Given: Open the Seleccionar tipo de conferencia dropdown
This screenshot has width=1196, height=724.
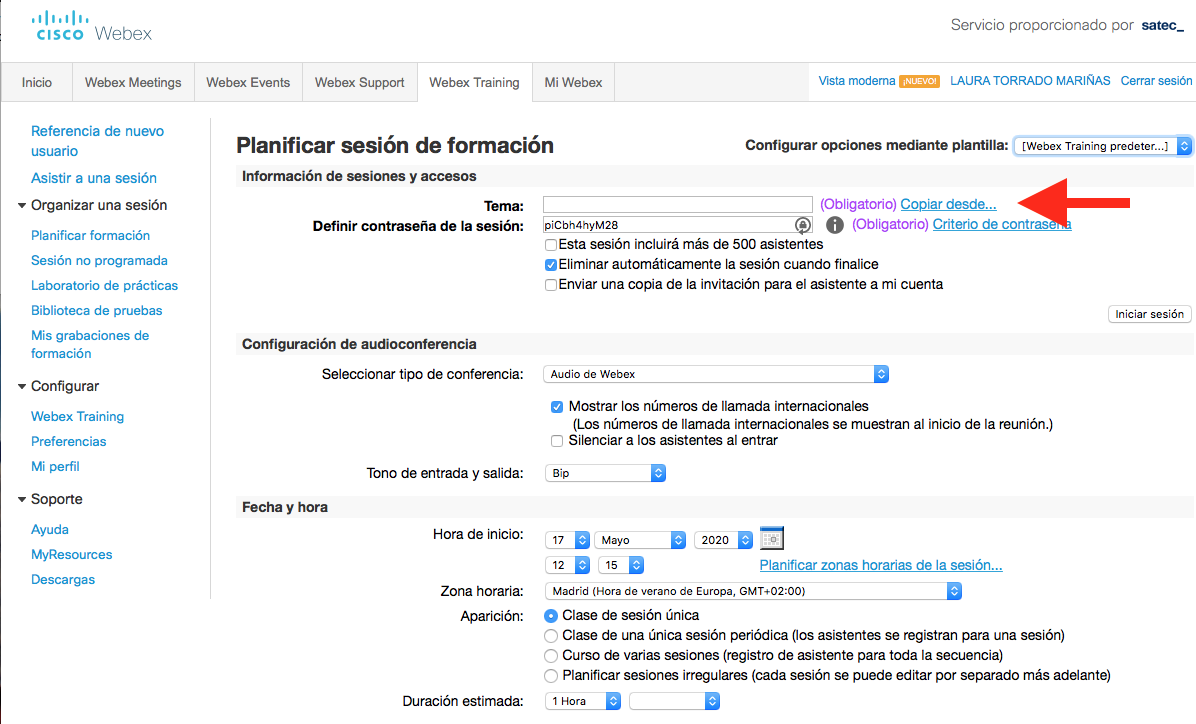Looking at the screenshot, I should 716,374.
